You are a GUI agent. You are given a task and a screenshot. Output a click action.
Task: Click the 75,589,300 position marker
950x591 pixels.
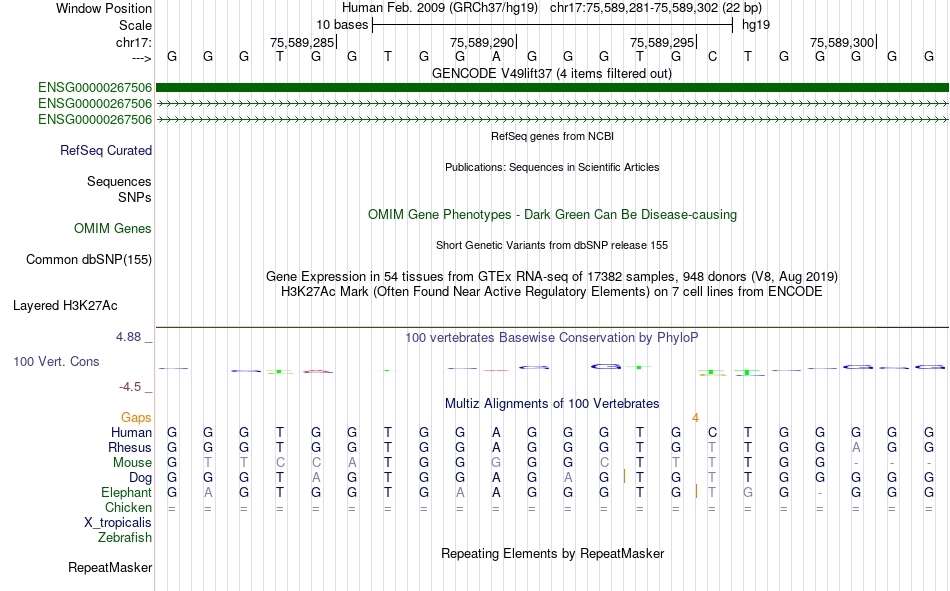point(842,42)
